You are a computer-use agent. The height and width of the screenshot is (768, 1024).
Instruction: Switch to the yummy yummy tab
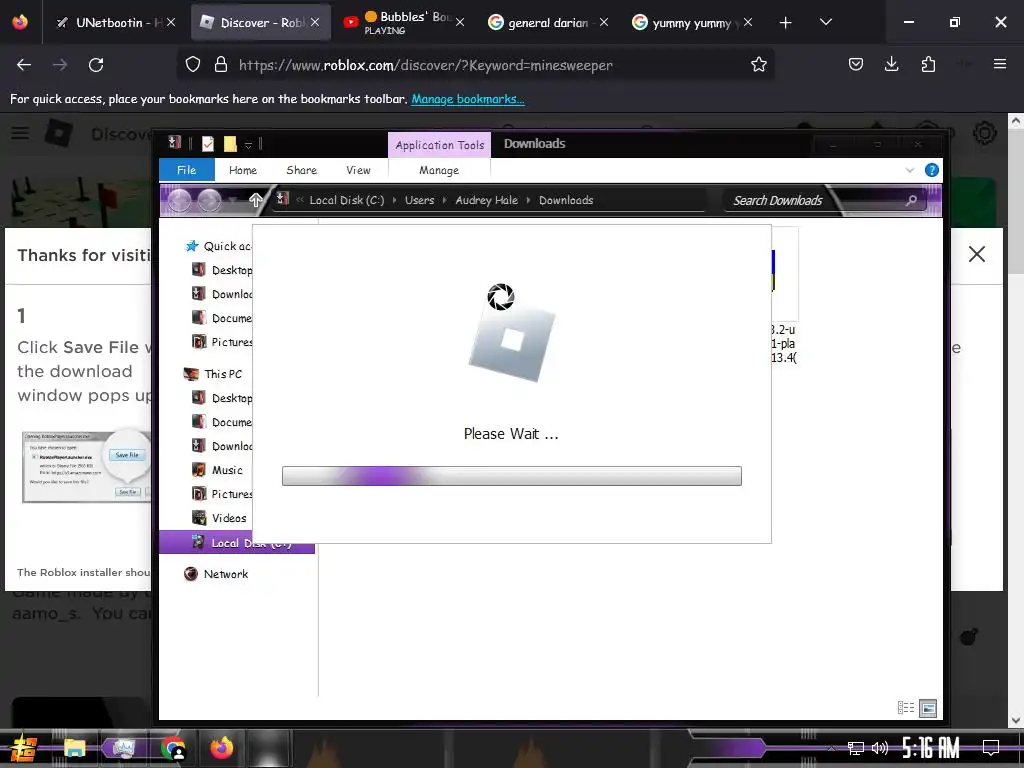(x=692, y=23)
